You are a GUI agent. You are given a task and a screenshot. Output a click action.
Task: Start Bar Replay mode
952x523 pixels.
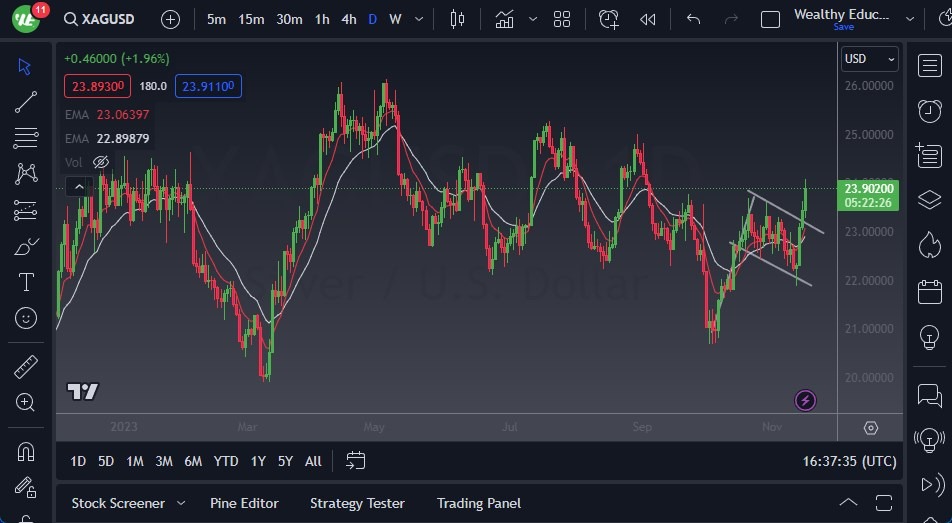coord(648,19)
